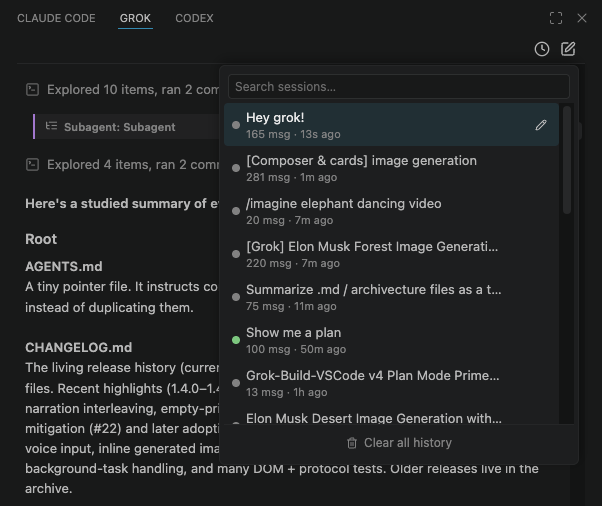Switch to the CLAUDE CODE tab
Viewport: 602px width, 506px height.
click(x=56, y=18)
